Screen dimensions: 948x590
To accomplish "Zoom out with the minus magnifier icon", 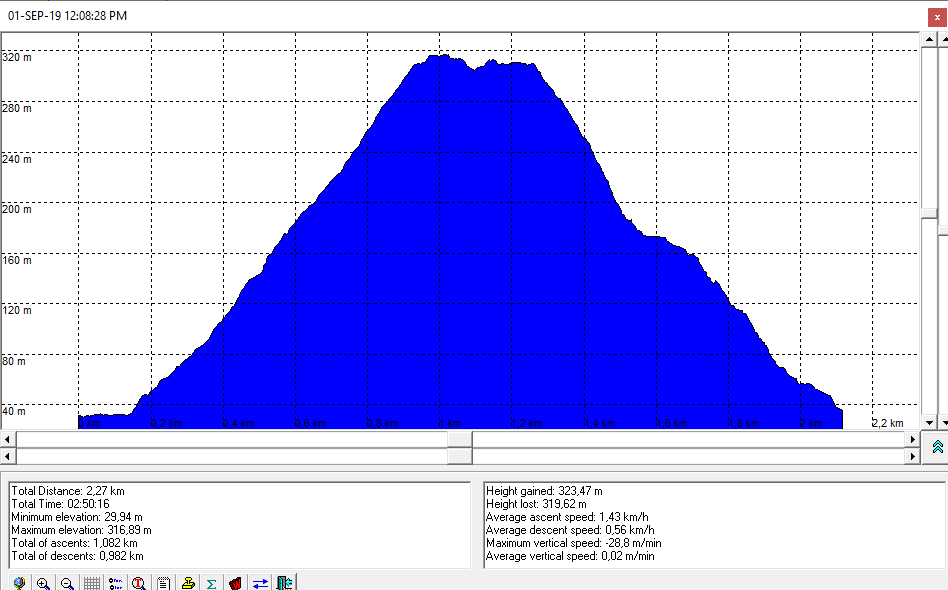I will pos(67,583).
